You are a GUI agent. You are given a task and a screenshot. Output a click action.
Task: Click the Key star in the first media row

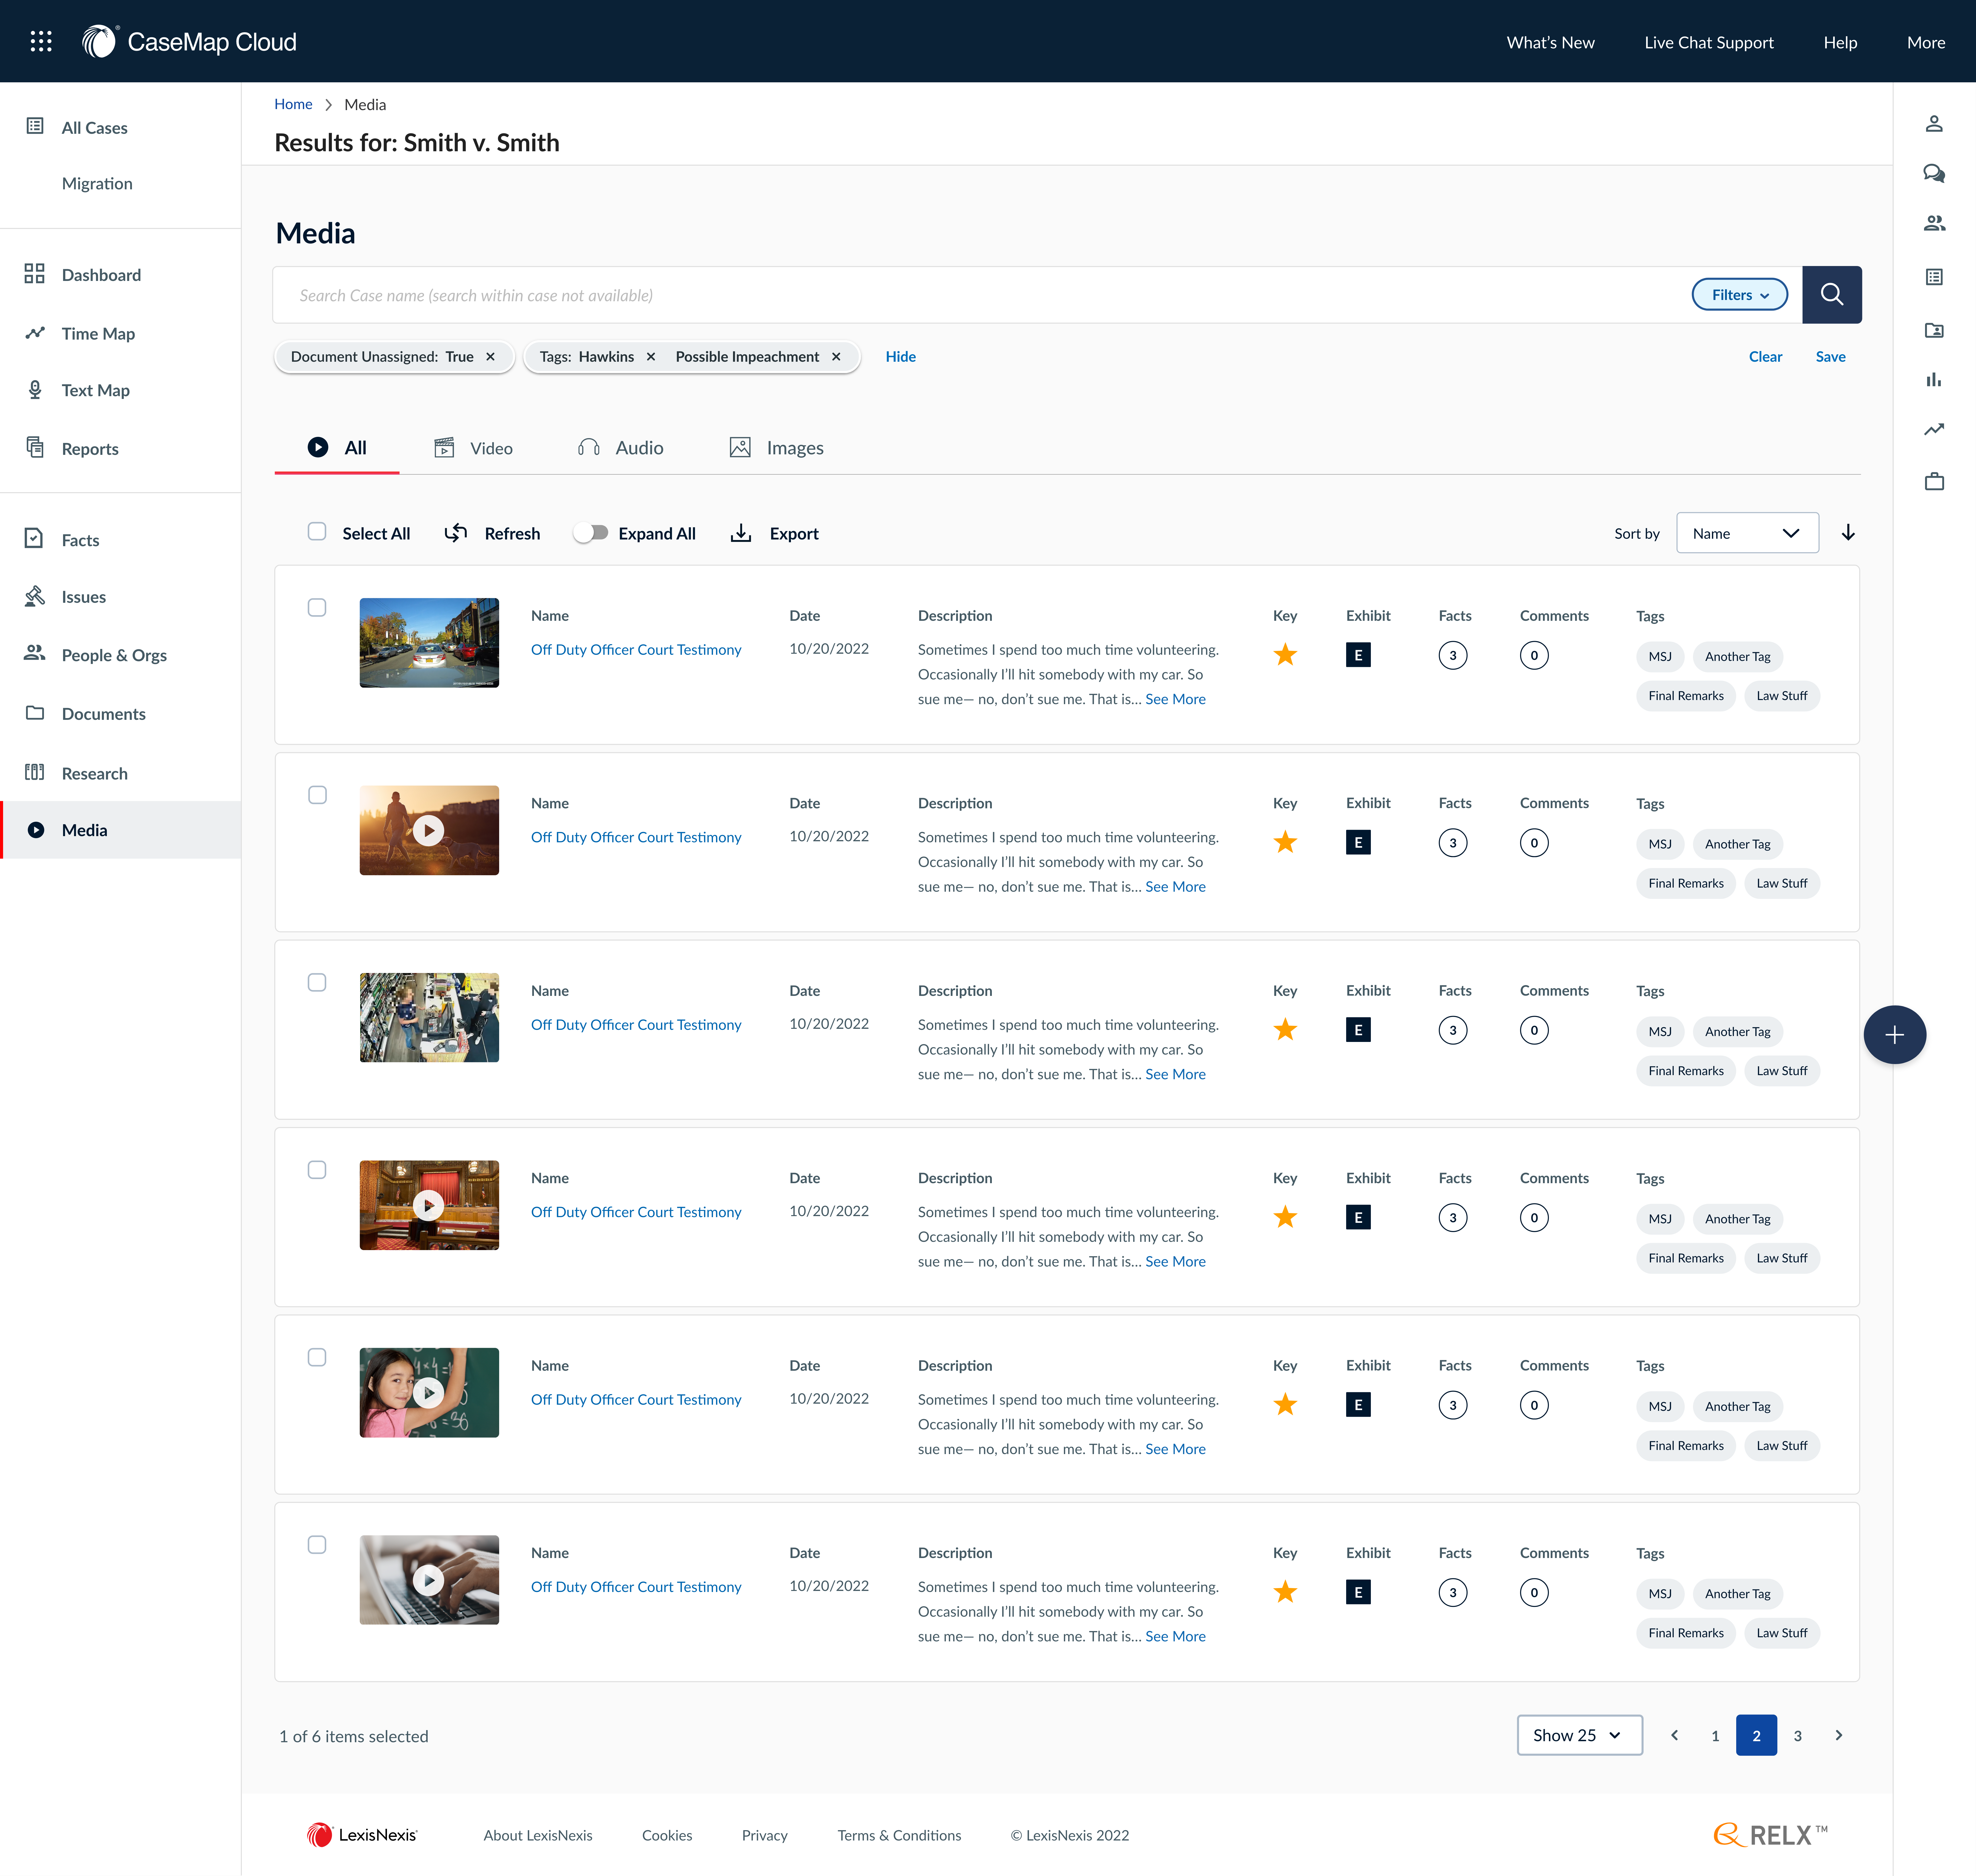pos(1285,655)
